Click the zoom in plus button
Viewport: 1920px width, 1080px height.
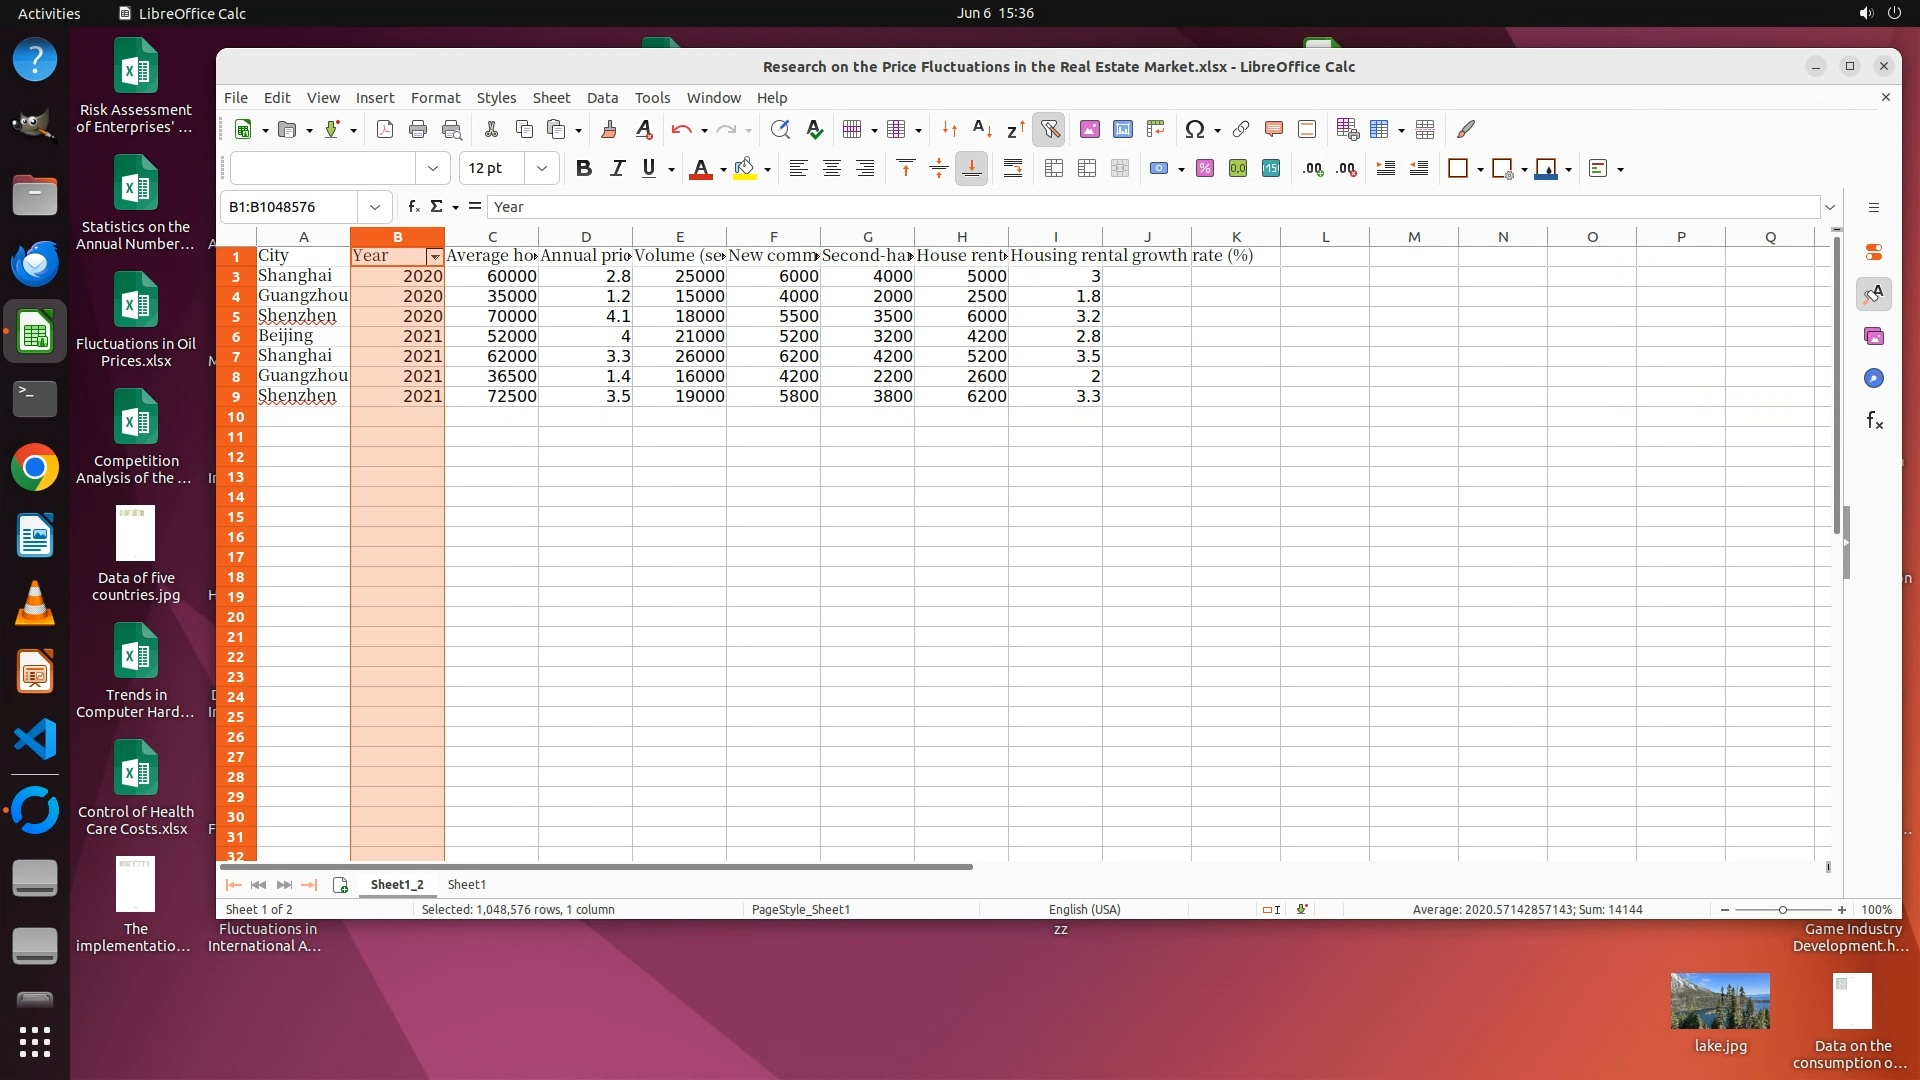tap(1842, 909)
